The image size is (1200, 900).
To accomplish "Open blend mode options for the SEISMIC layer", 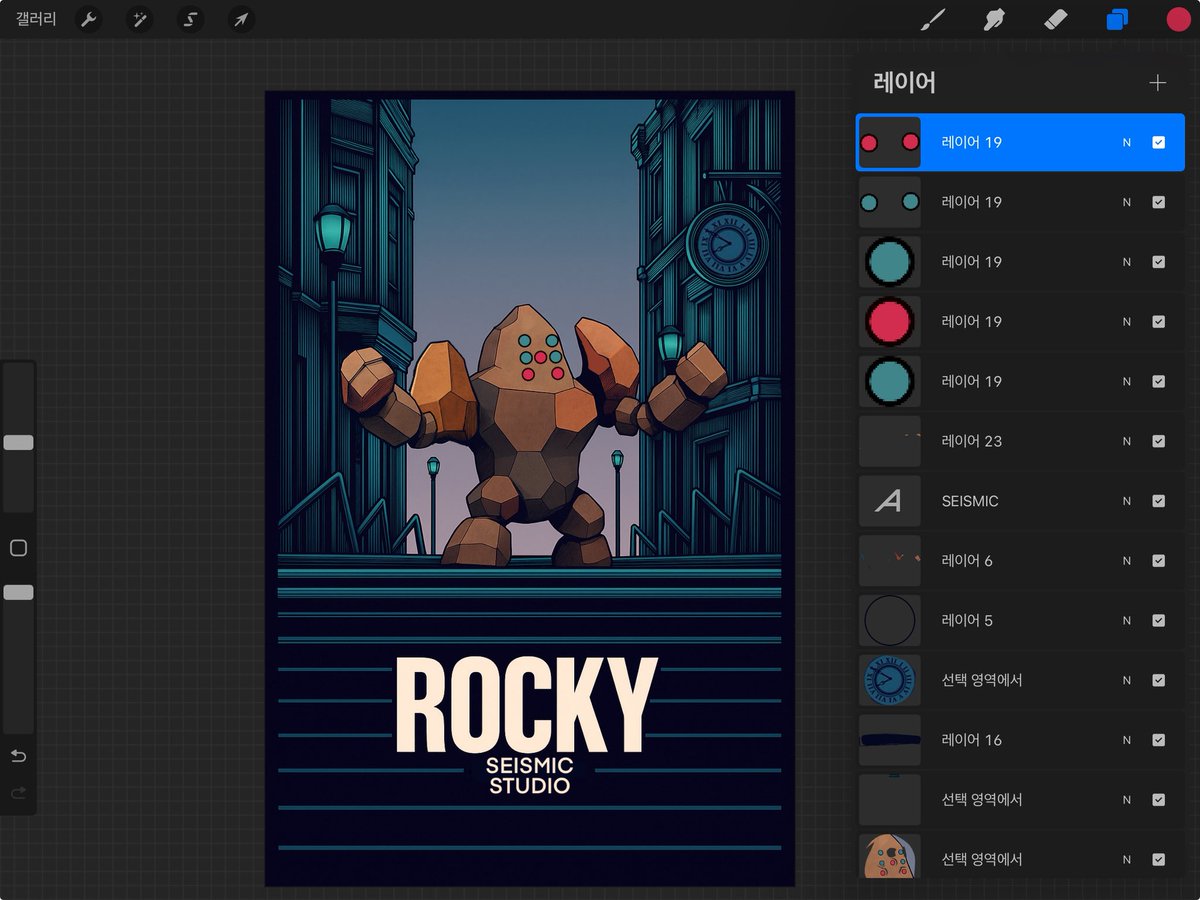I will click(1126, 501).
